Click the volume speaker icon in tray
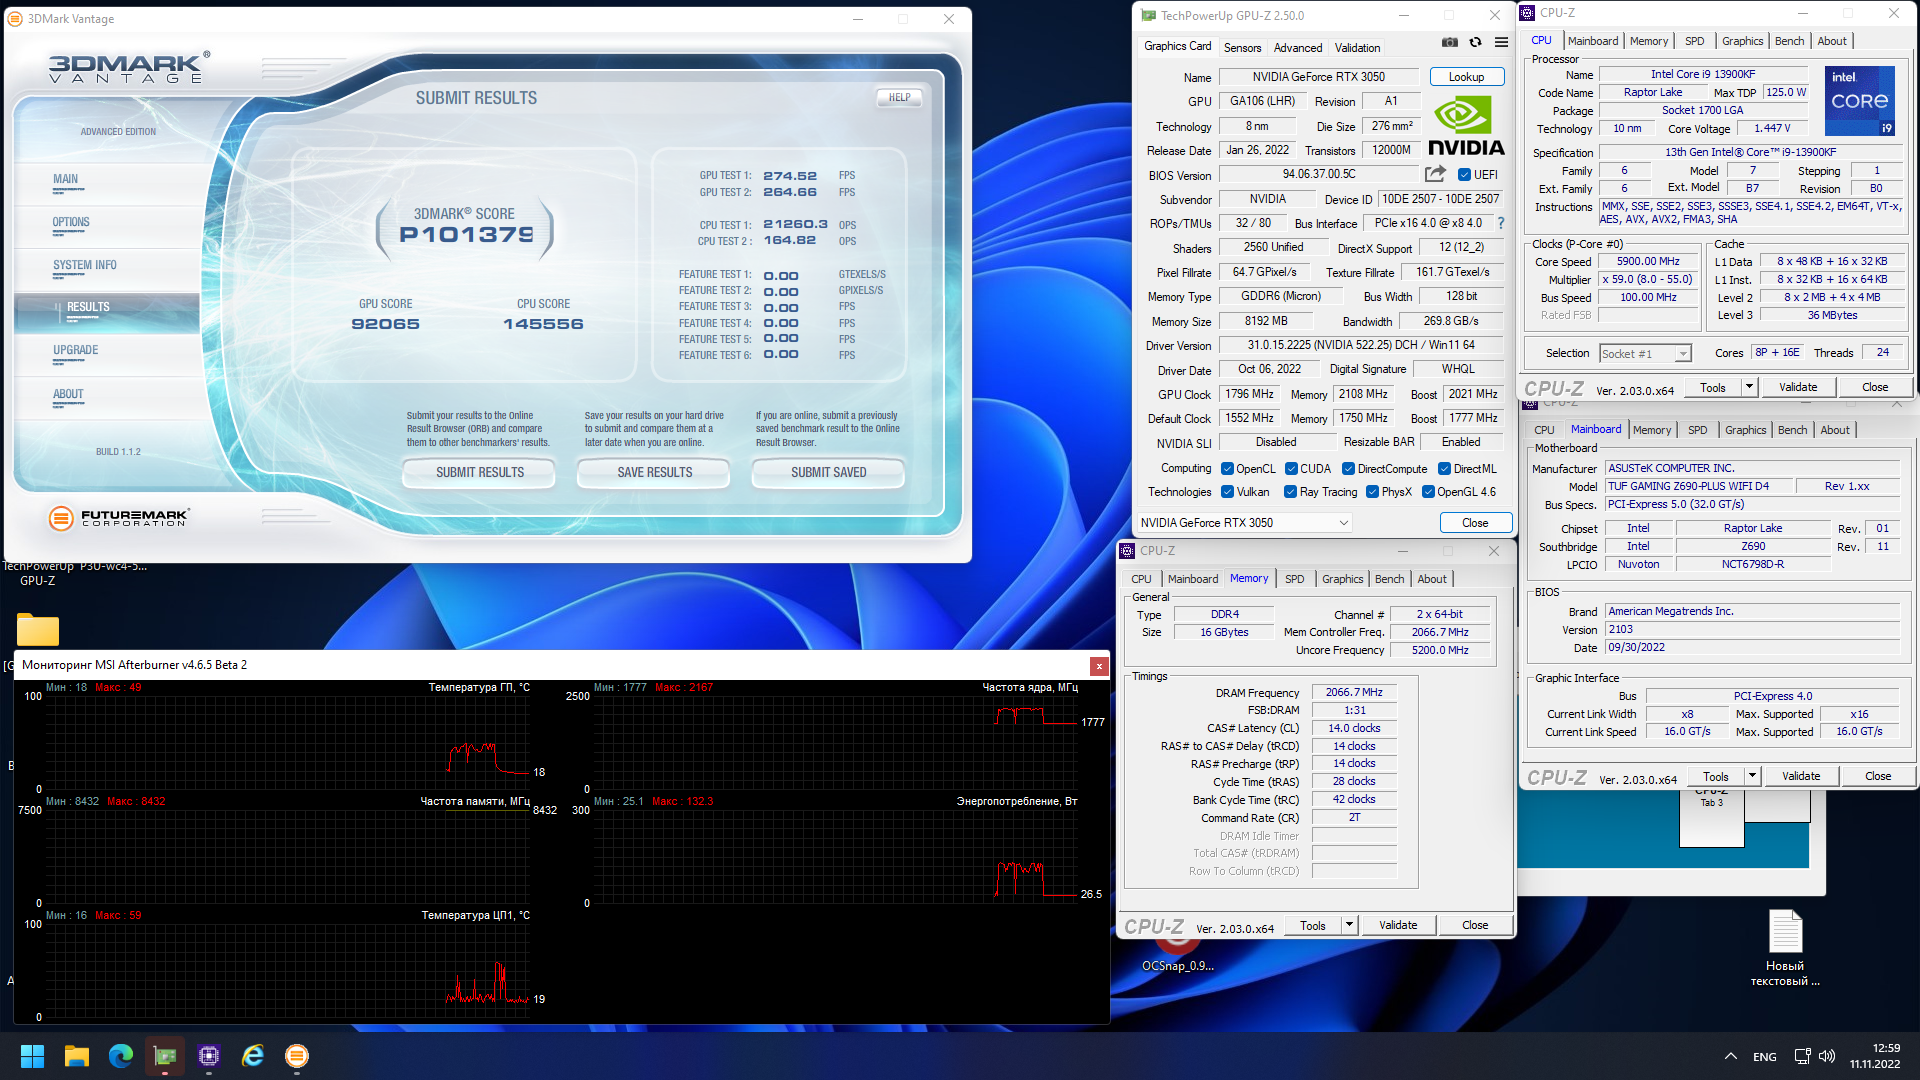The height and width of the screenshot is (1080, 1920). pyautogui.click(x=1827, y=1056)
